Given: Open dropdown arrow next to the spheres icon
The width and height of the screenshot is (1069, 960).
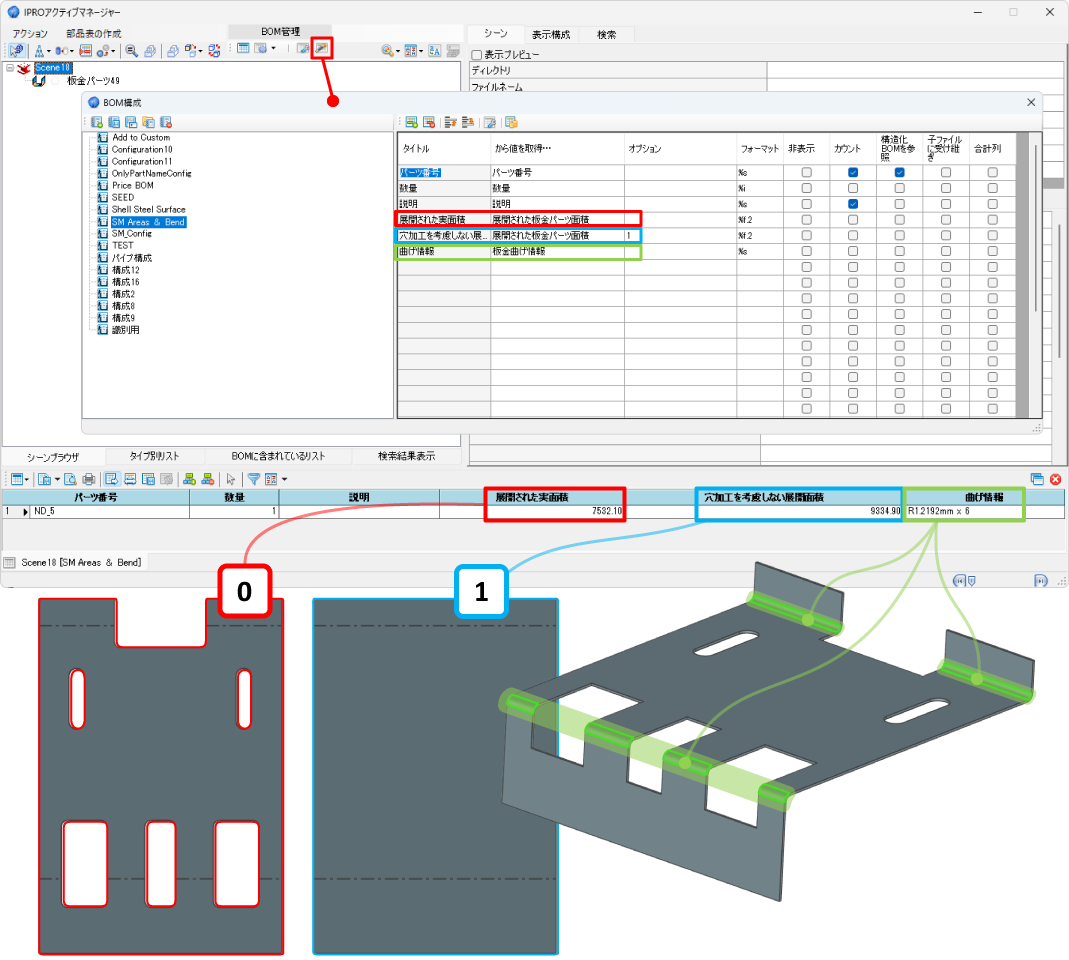Looking at the screenshot, I should point(113,51).
